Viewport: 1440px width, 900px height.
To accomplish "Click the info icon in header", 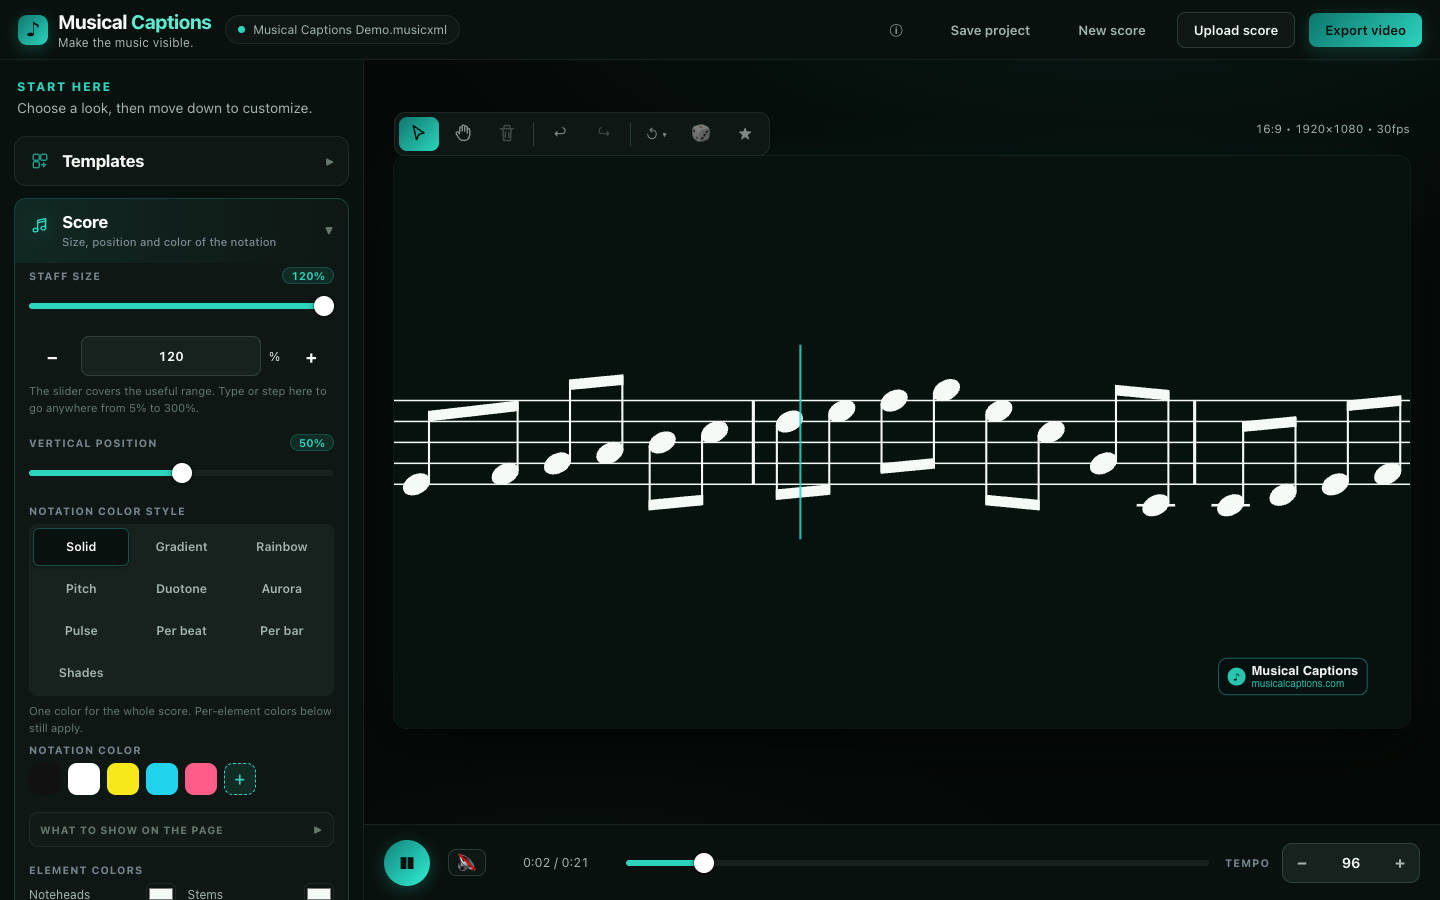I will (x=896, y=30).
